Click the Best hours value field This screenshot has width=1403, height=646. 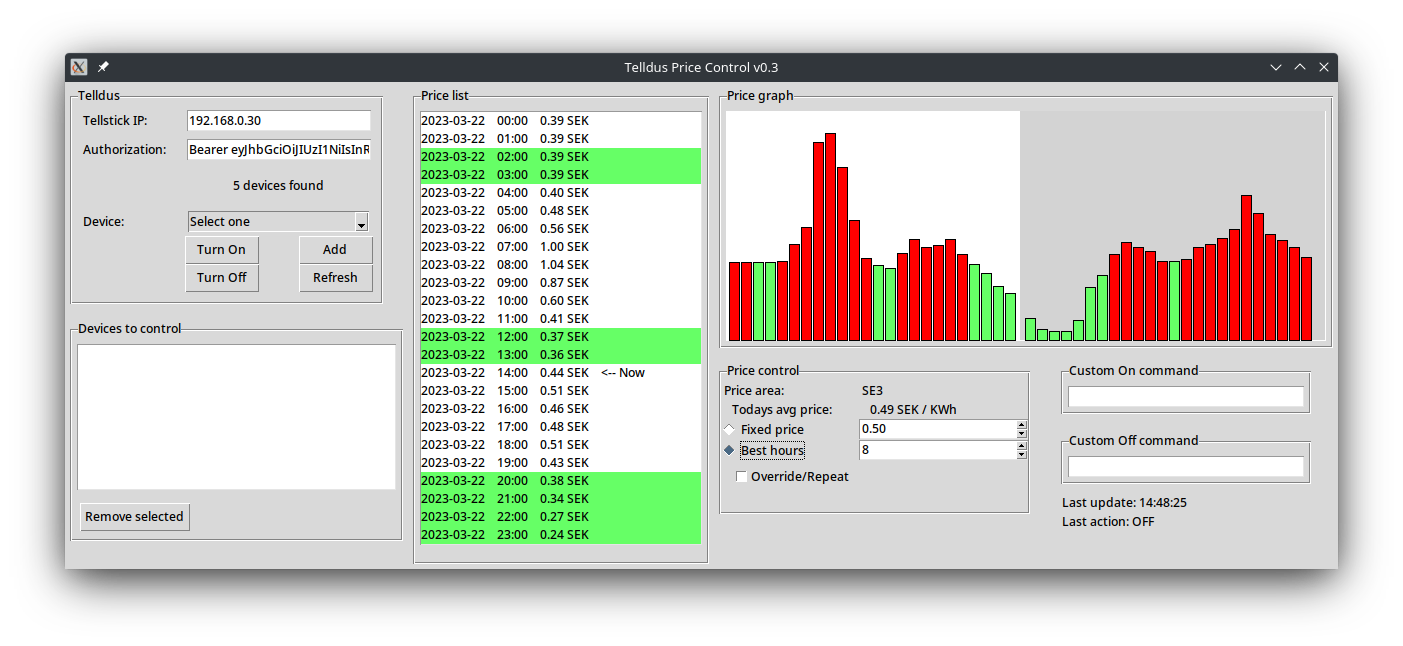(938, 450)
